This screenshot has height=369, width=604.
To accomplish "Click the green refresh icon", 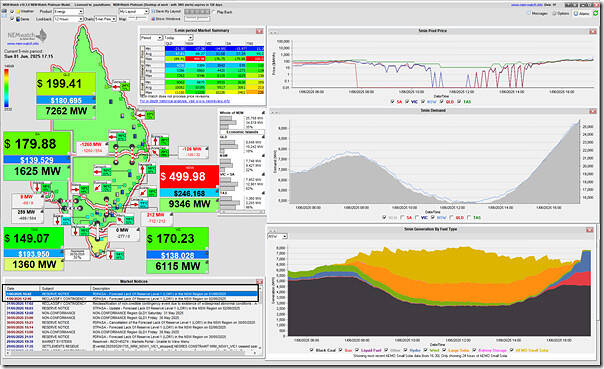I will tap(596, 13).
